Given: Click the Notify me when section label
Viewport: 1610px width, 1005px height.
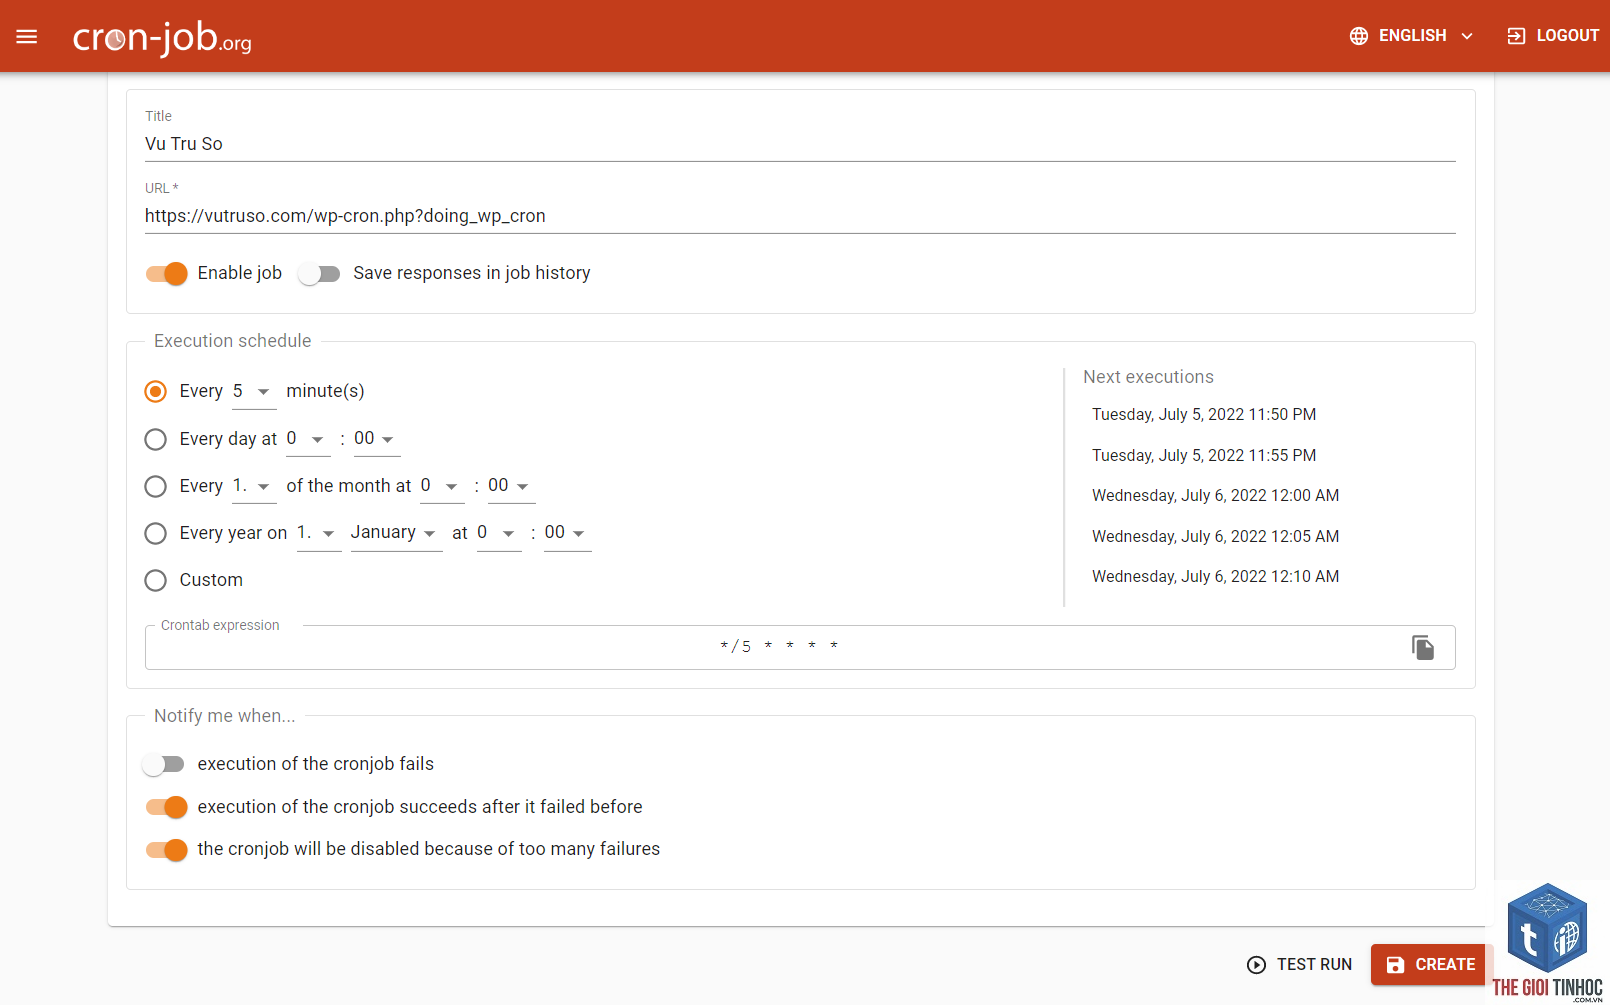Looking at the screenshot, I should tap(225, 716).
